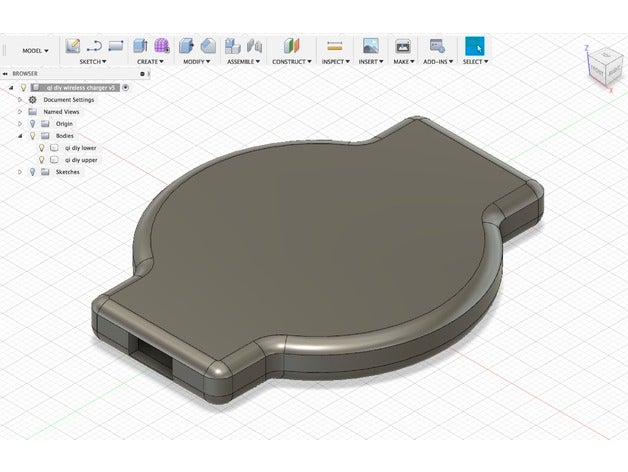
Task: Open the SELECT menu
Action: pos(475,62)
